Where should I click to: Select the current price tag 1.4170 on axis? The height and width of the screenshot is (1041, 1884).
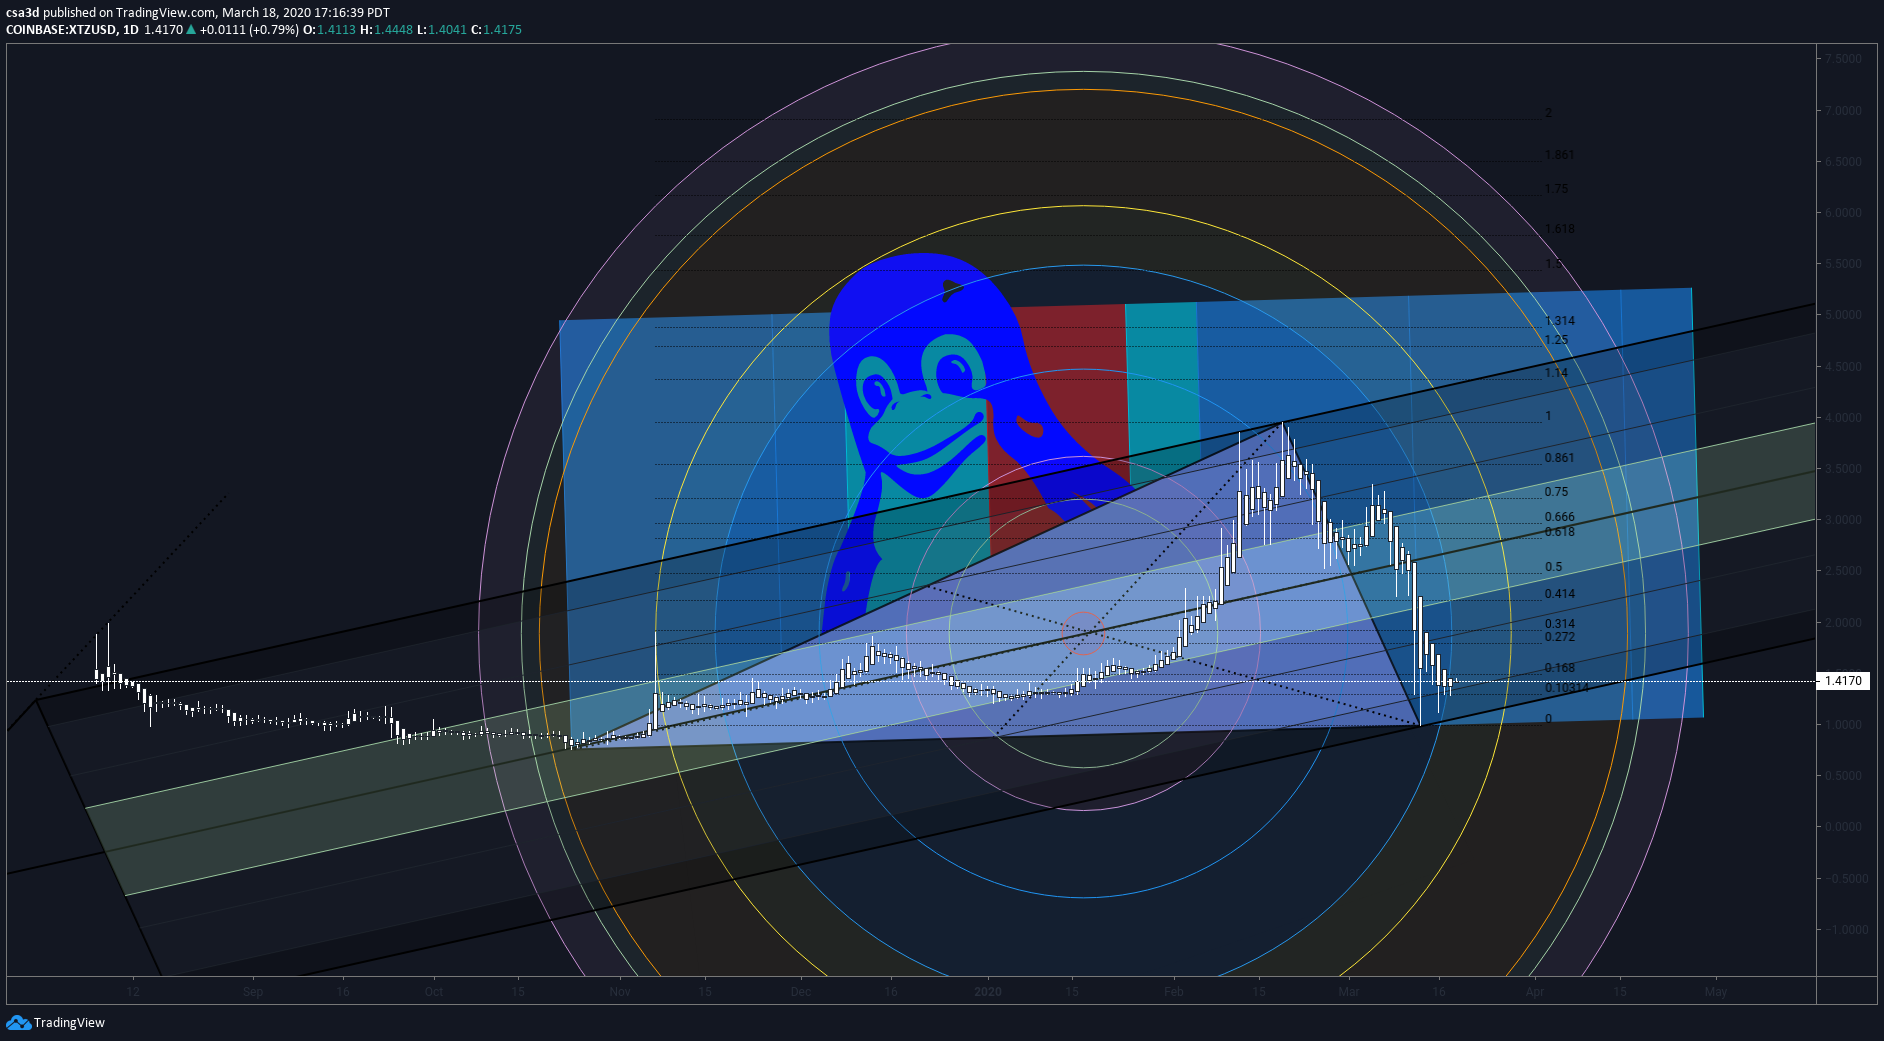(x=1843, y=681)
